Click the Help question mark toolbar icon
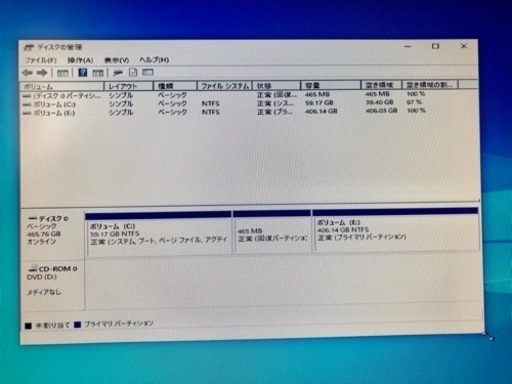 coord(82,72)
